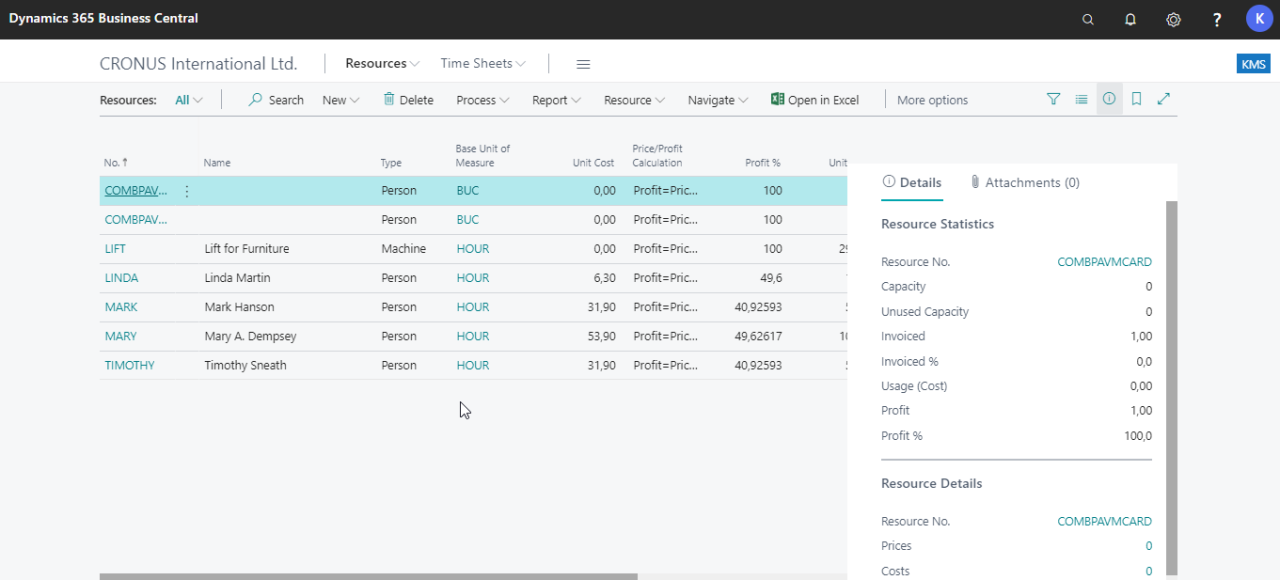Open the New dropdown
1280x580 pixels.
pyautogui.click(x=341, y=100)
